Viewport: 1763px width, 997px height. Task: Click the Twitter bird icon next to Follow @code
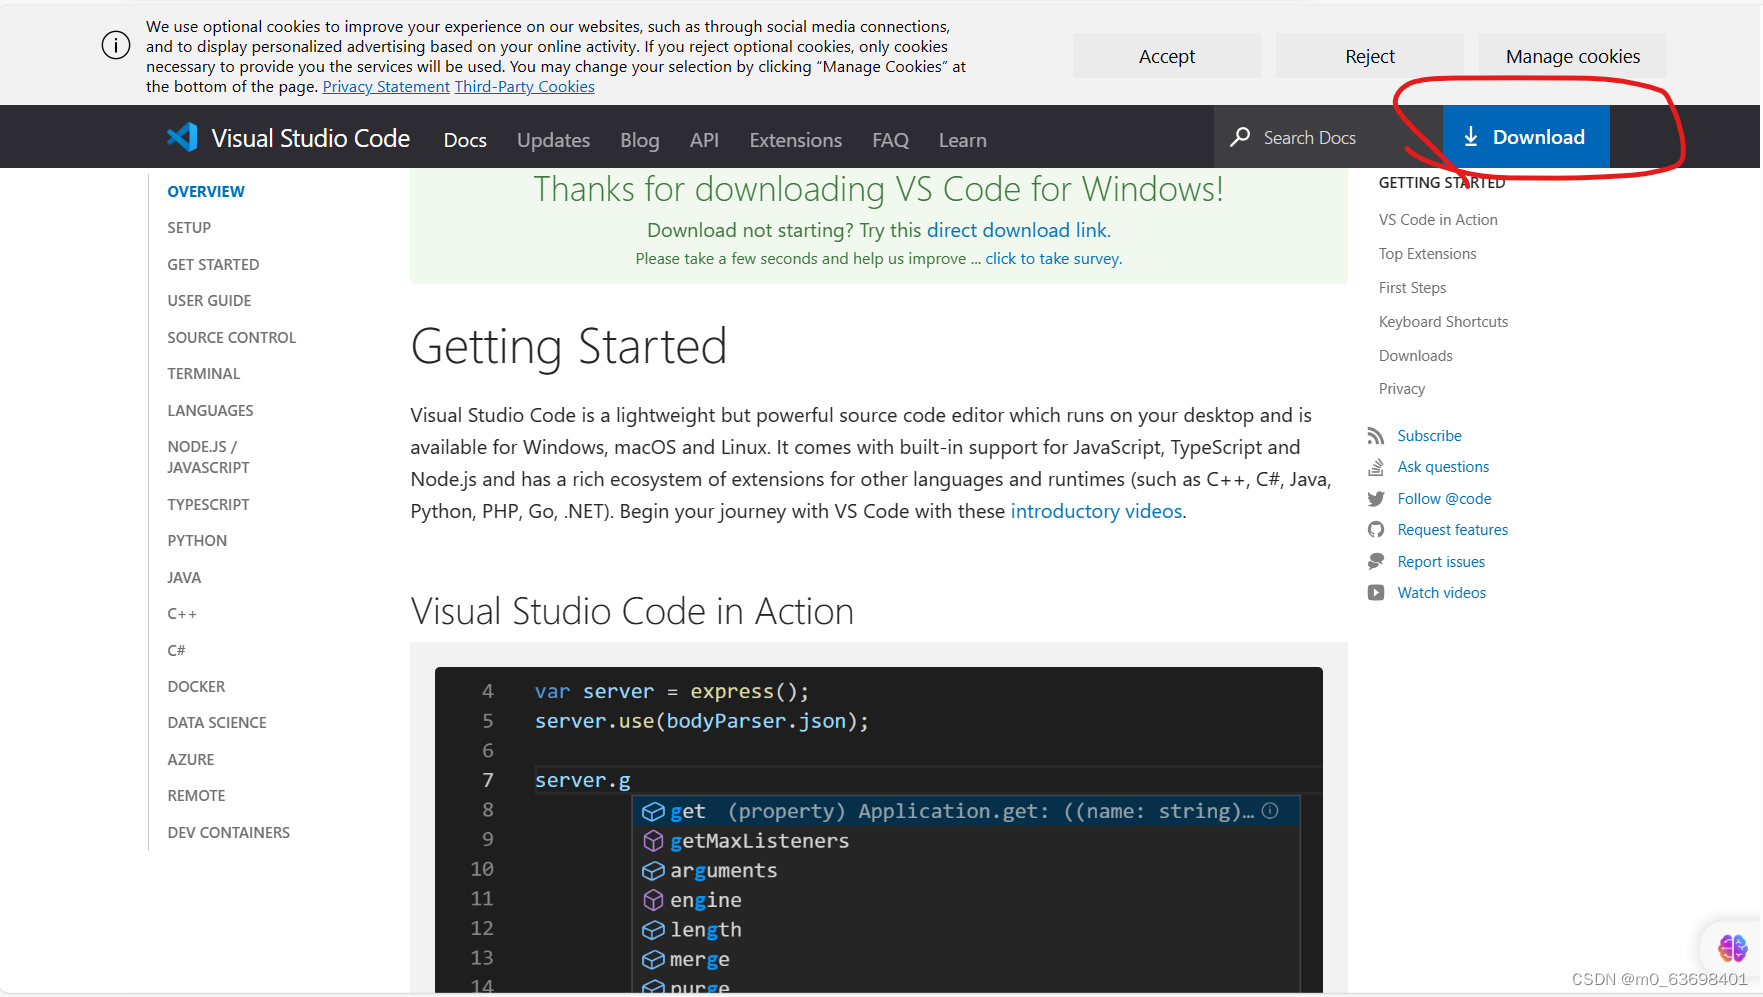(1377, 498)
